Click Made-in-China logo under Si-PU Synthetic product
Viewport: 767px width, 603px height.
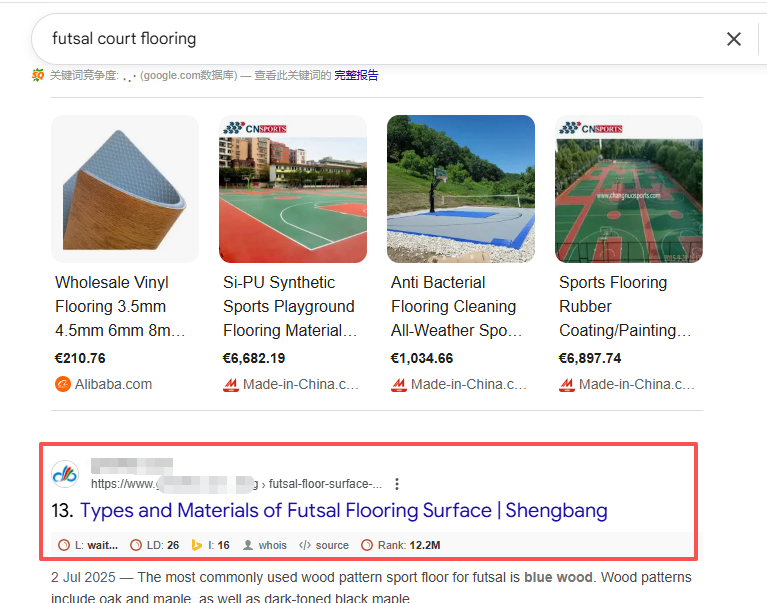(x=231, y=385)
